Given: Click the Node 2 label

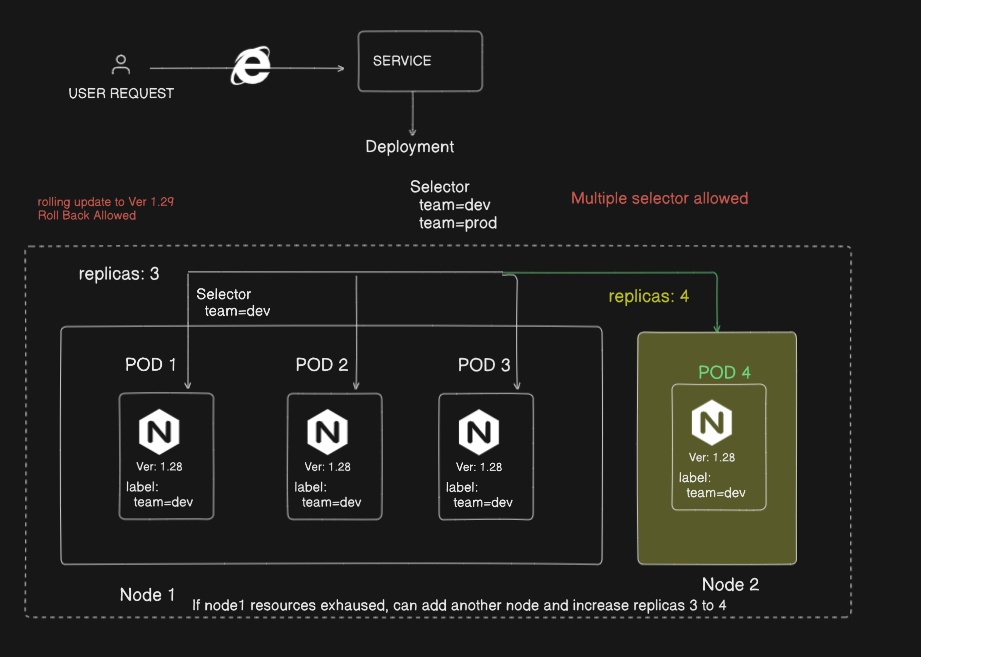Looking at the screenshot, I should pyautogui.click(x=730, y=585).
